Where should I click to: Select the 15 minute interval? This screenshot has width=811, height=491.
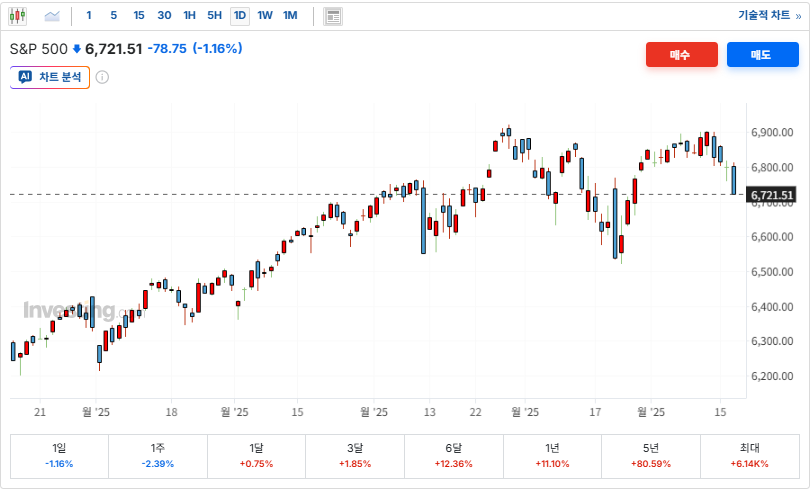tap(139, 16)
